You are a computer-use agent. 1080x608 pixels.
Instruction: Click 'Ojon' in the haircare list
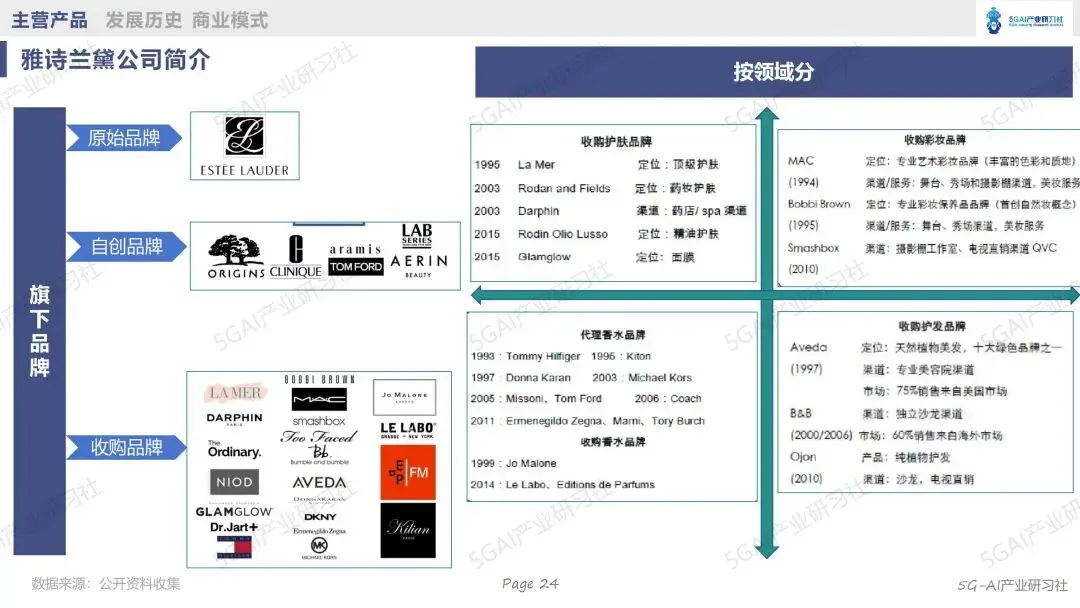point(803,457)
